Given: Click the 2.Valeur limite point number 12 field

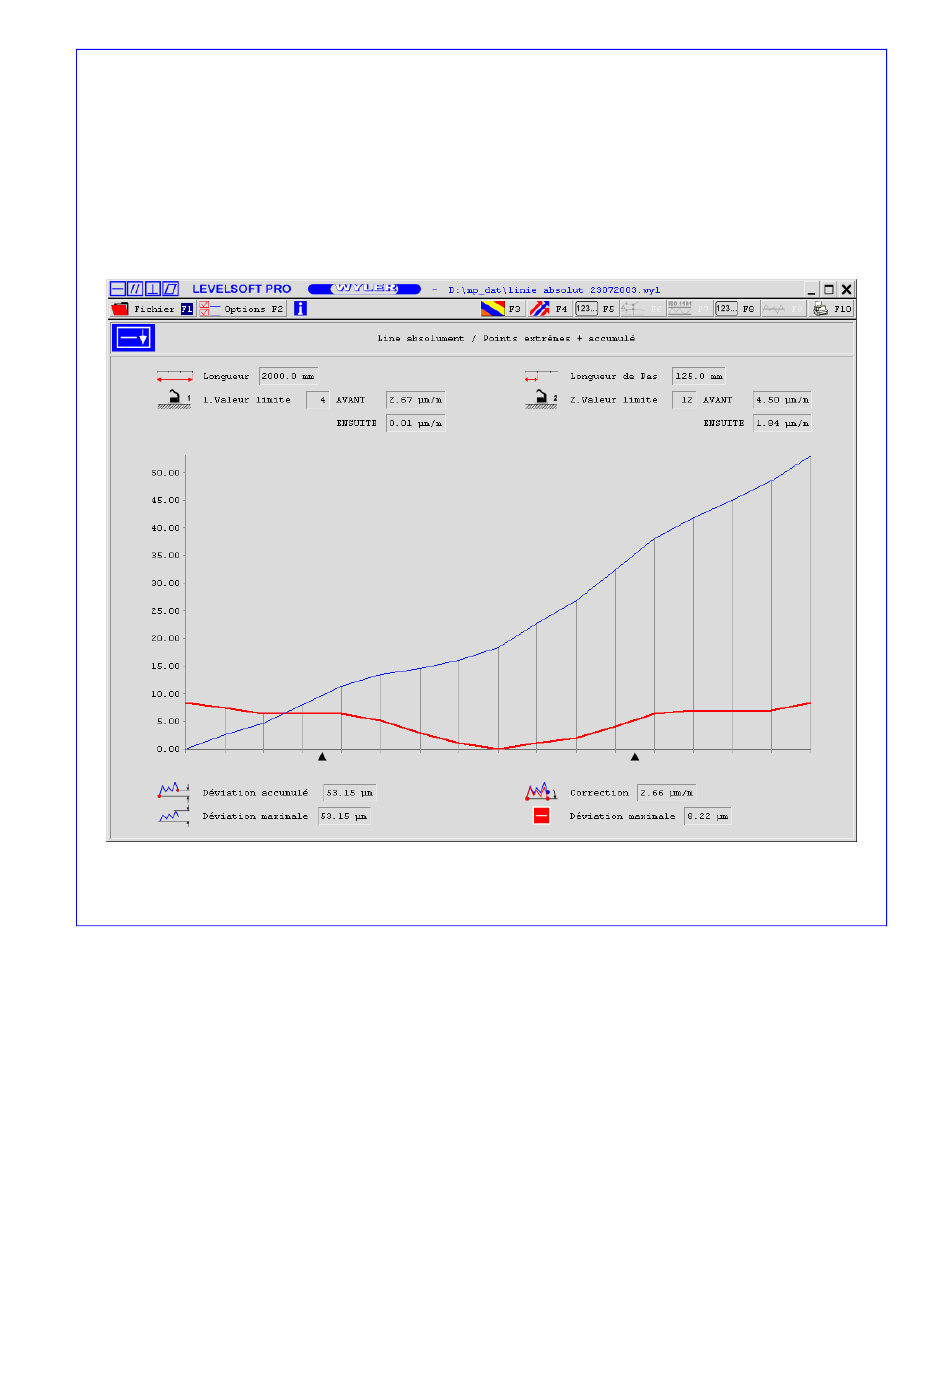Looking at the screenshot, I should (684, 400).
